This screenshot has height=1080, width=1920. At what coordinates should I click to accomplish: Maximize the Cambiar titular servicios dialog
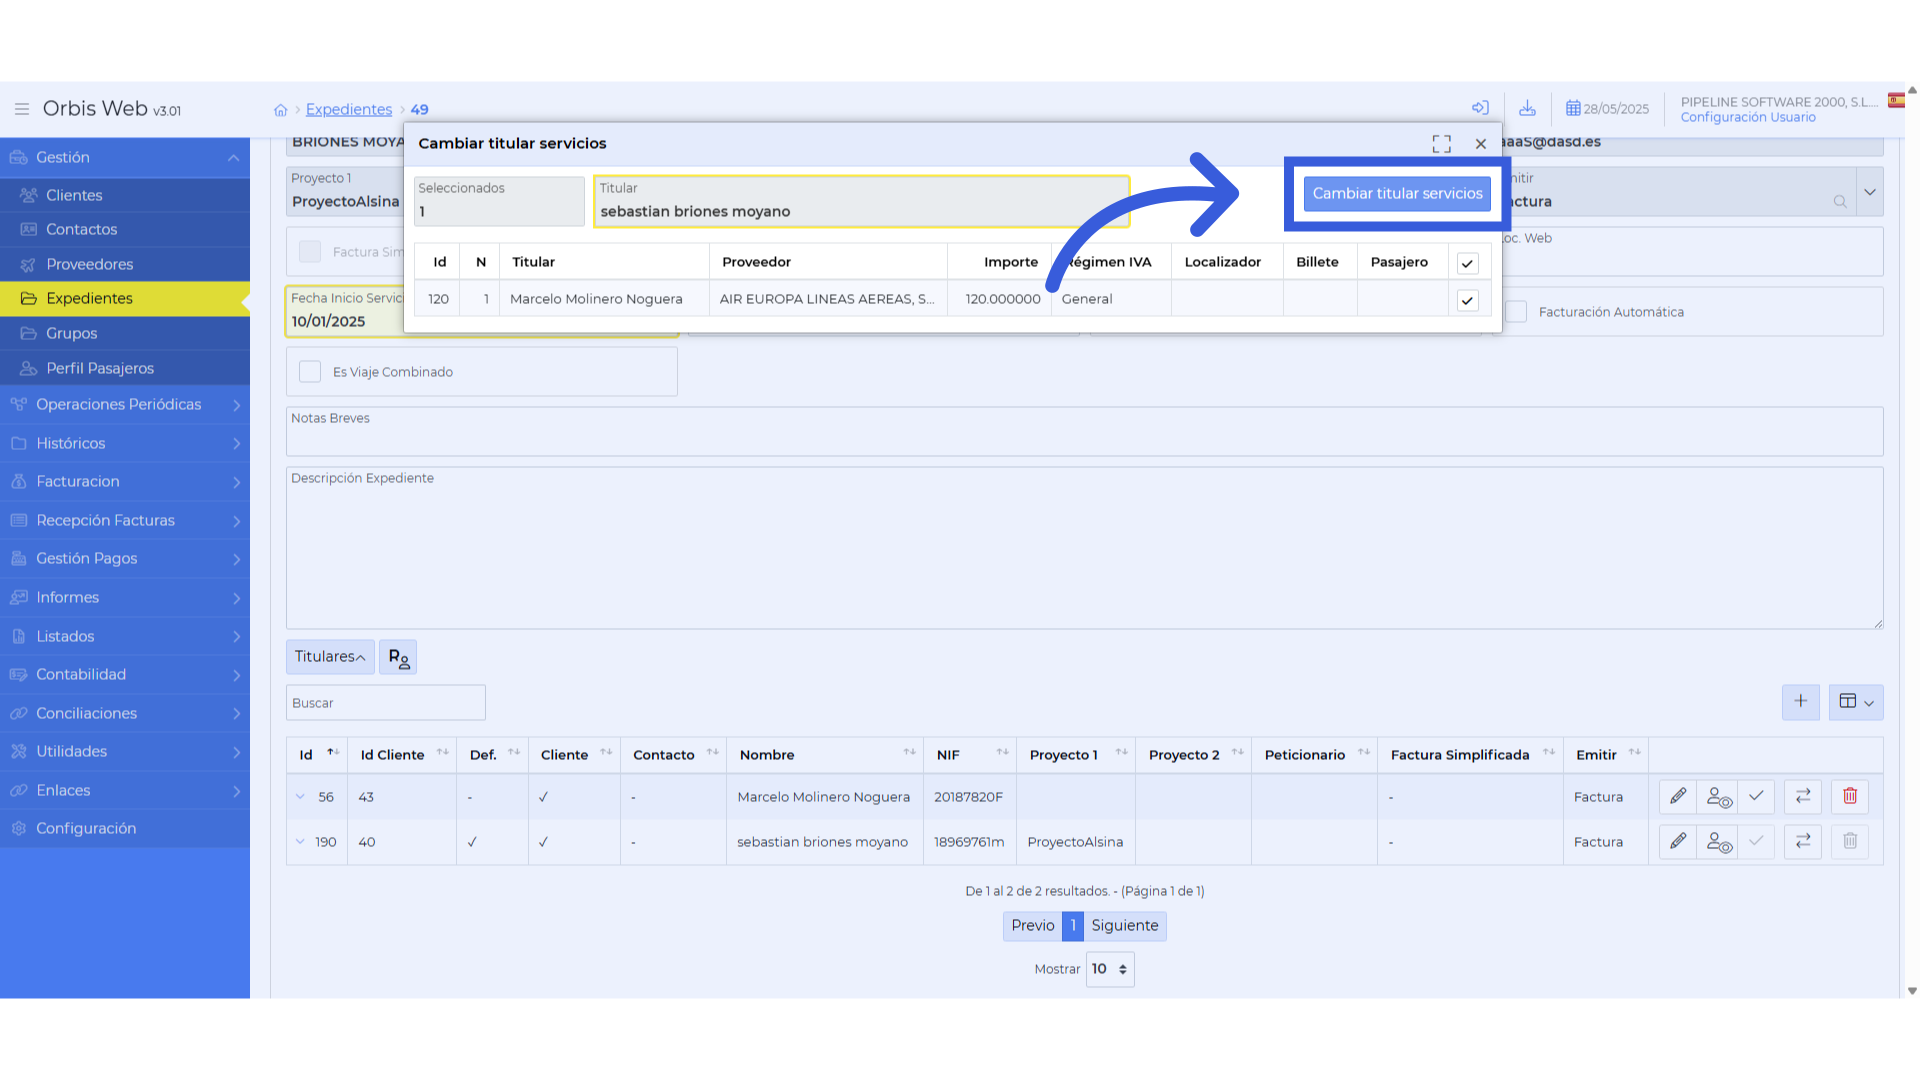click(1441, 144)
